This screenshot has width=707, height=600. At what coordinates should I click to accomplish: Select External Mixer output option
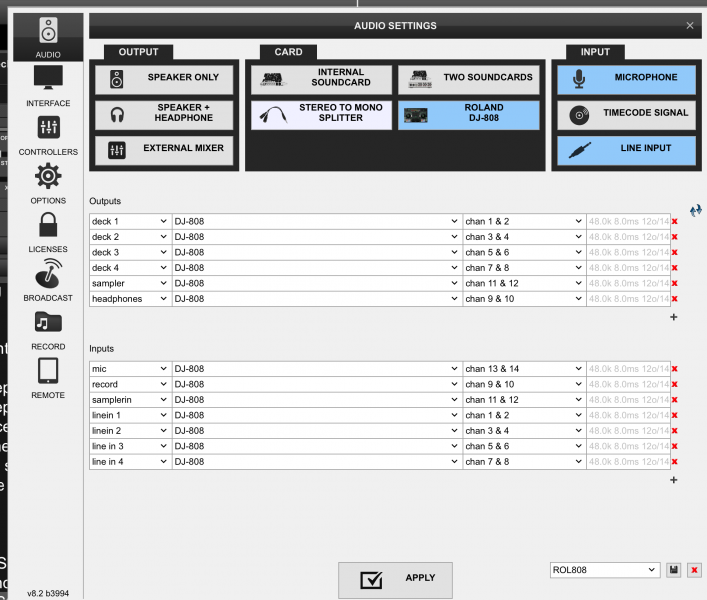click(164, 150)
